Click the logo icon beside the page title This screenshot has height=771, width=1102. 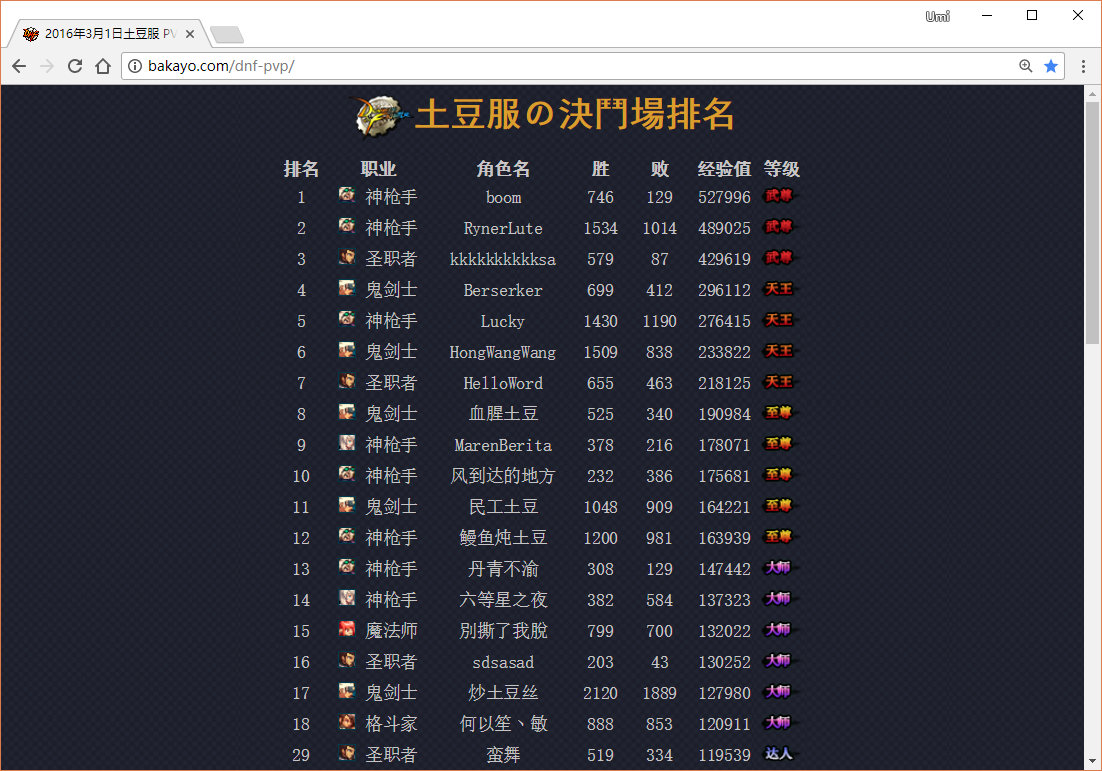[x=379, y=116]
